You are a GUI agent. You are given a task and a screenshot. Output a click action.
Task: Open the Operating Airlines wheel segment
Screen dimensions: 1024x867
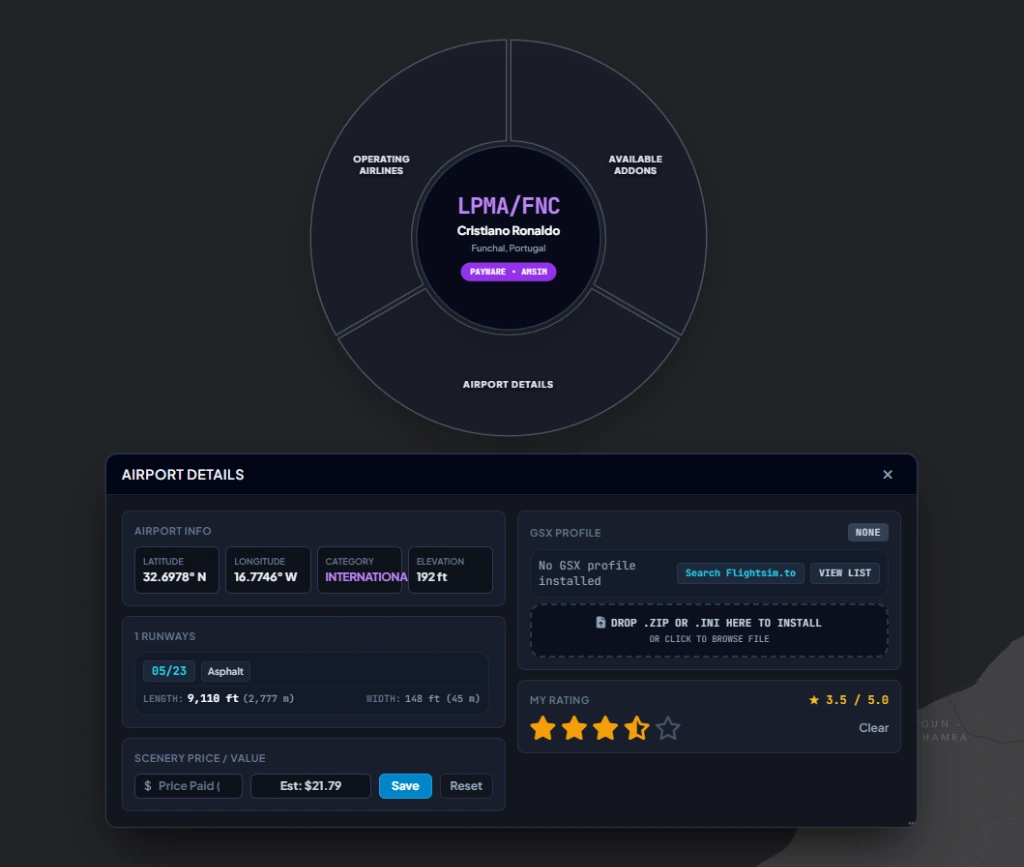click(x=381, y=165)
